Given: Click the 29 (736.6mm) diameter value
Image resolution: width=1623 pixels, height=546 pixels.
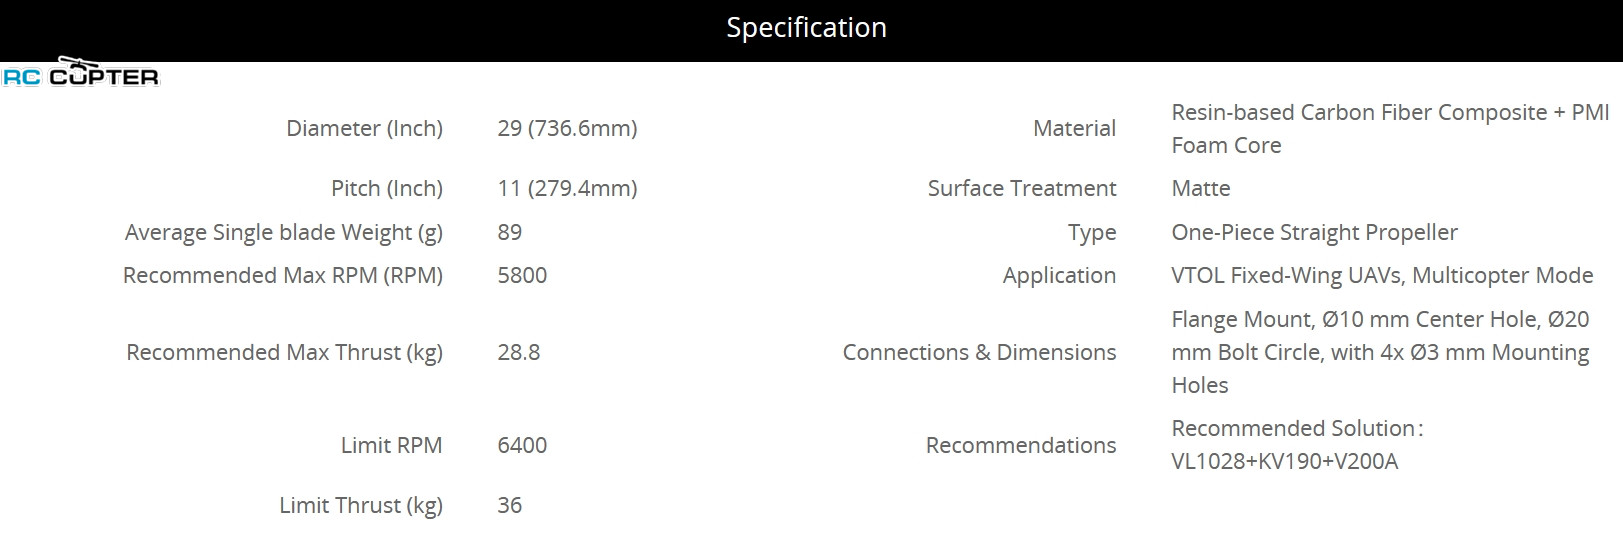Looking at the screenshot, I should click(x=567, y=129).
